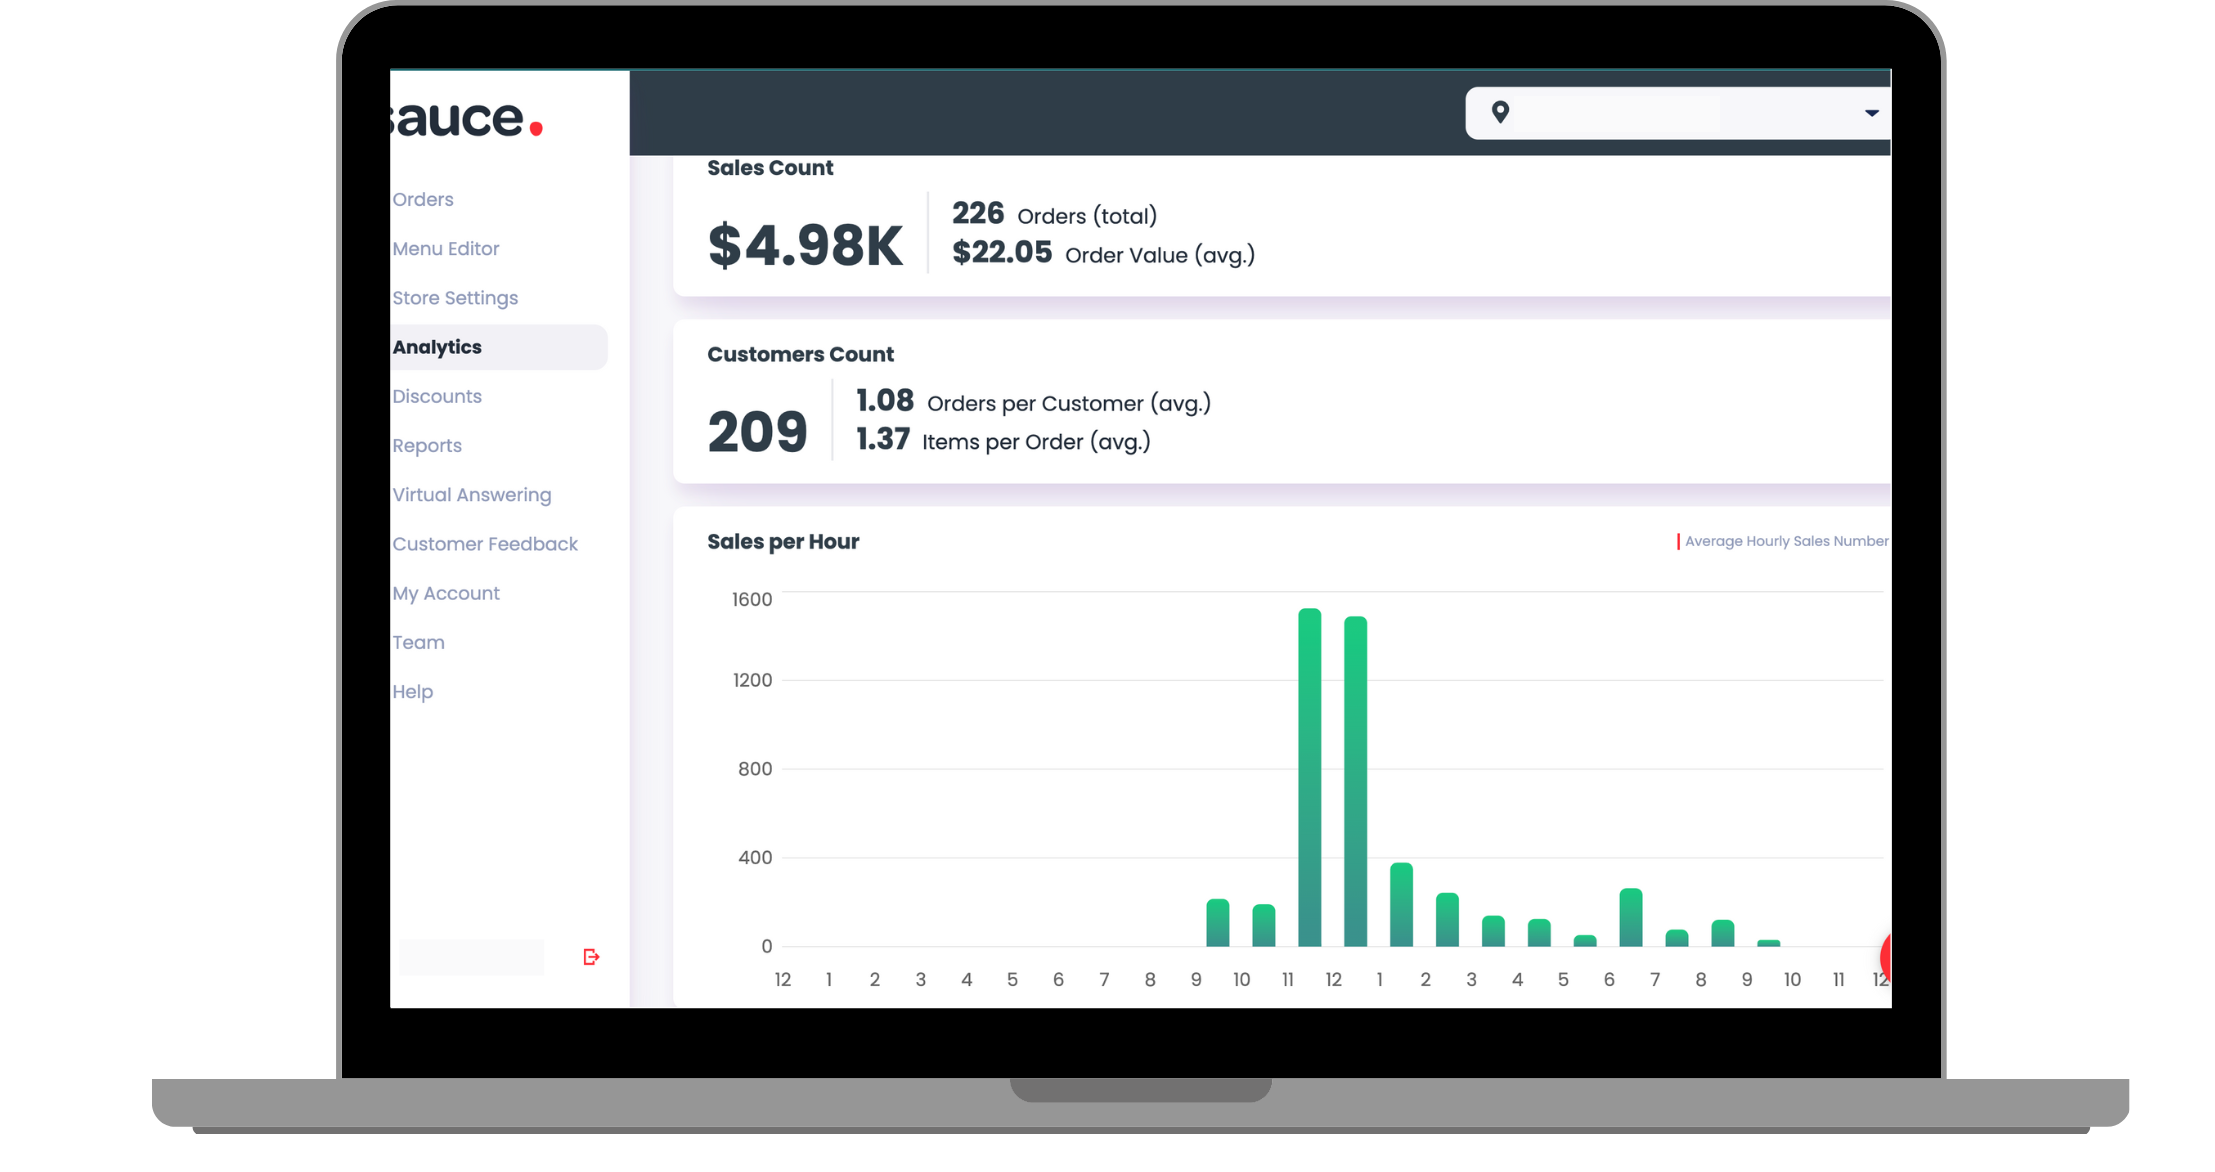Go to the Discounts page
This screenshot has height=1172, width=2215.
[x=437, y=396]
